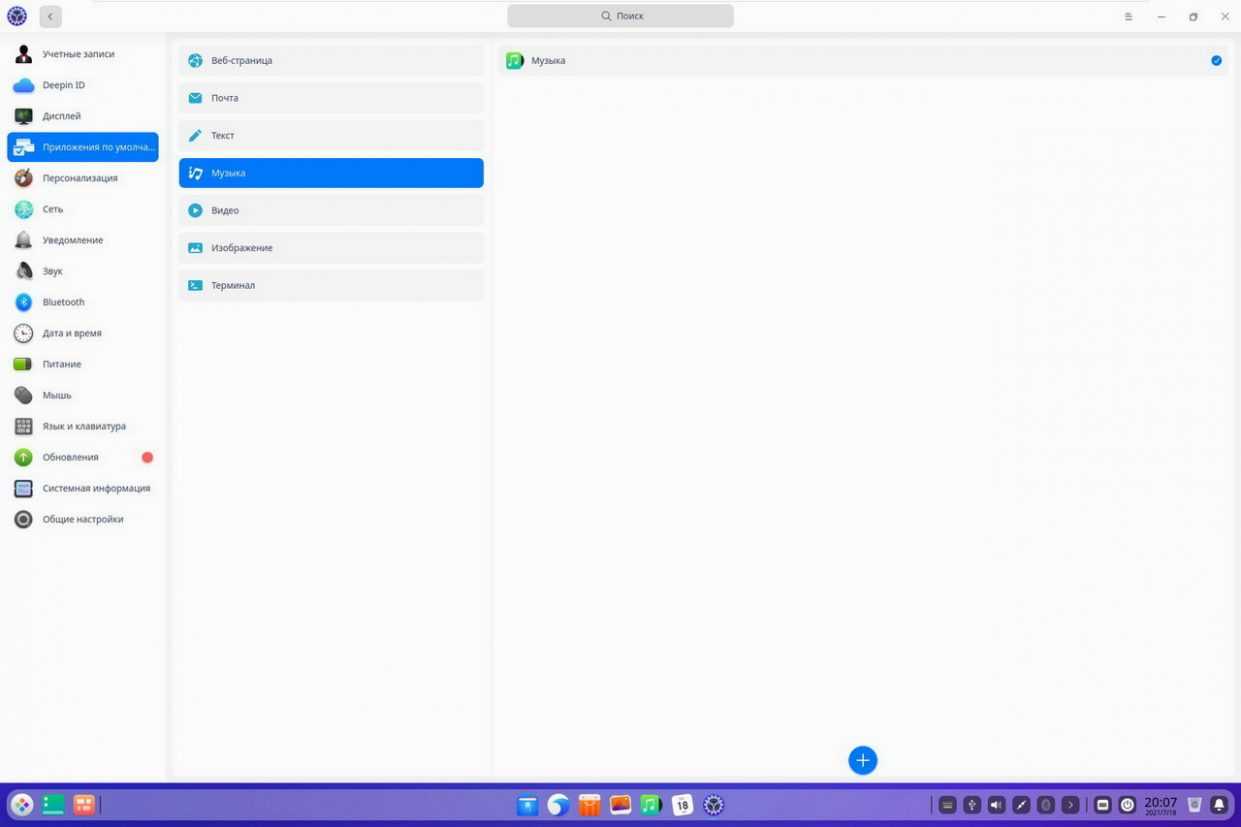This screenshot has width=1241, height=827.
Task: Click the volume icon in system tray
Action: [x=996, y=805]
